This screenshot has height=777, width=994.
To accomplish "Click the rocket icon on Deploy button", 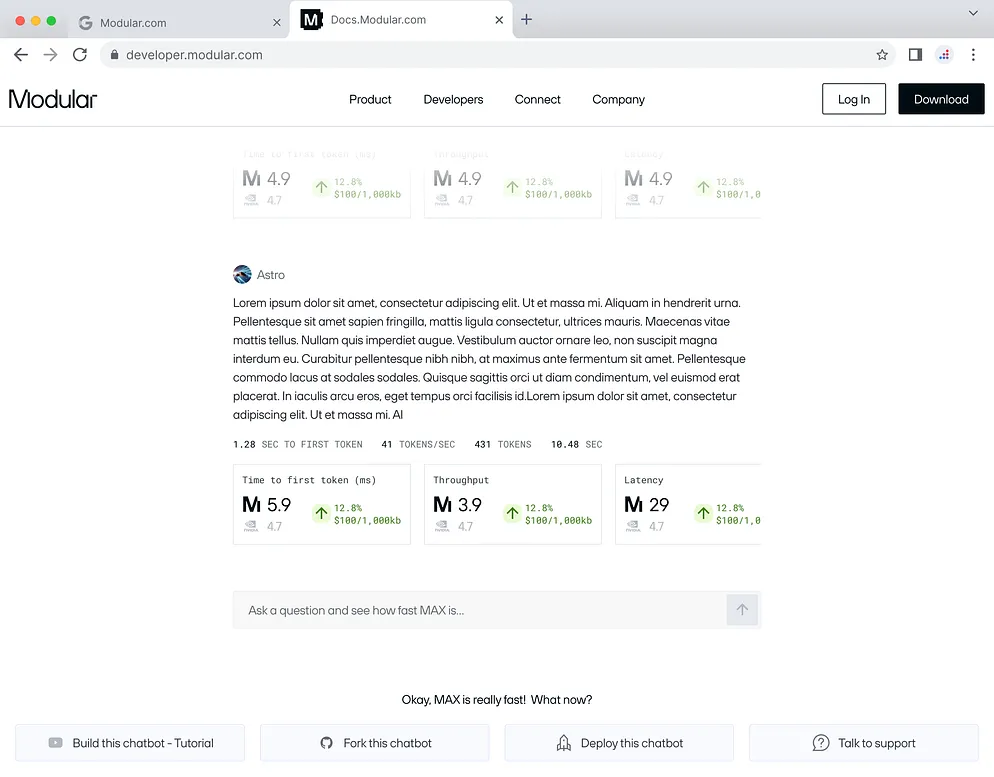I will [x=564, y=743].
